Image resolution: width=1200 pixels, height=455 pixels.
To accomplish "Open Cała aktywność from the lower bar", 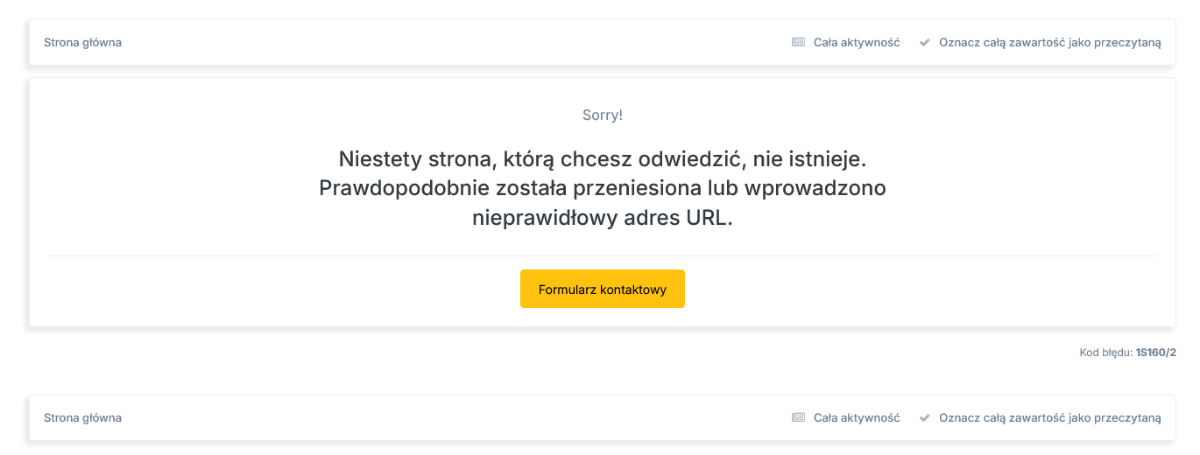I will [856, 418].
